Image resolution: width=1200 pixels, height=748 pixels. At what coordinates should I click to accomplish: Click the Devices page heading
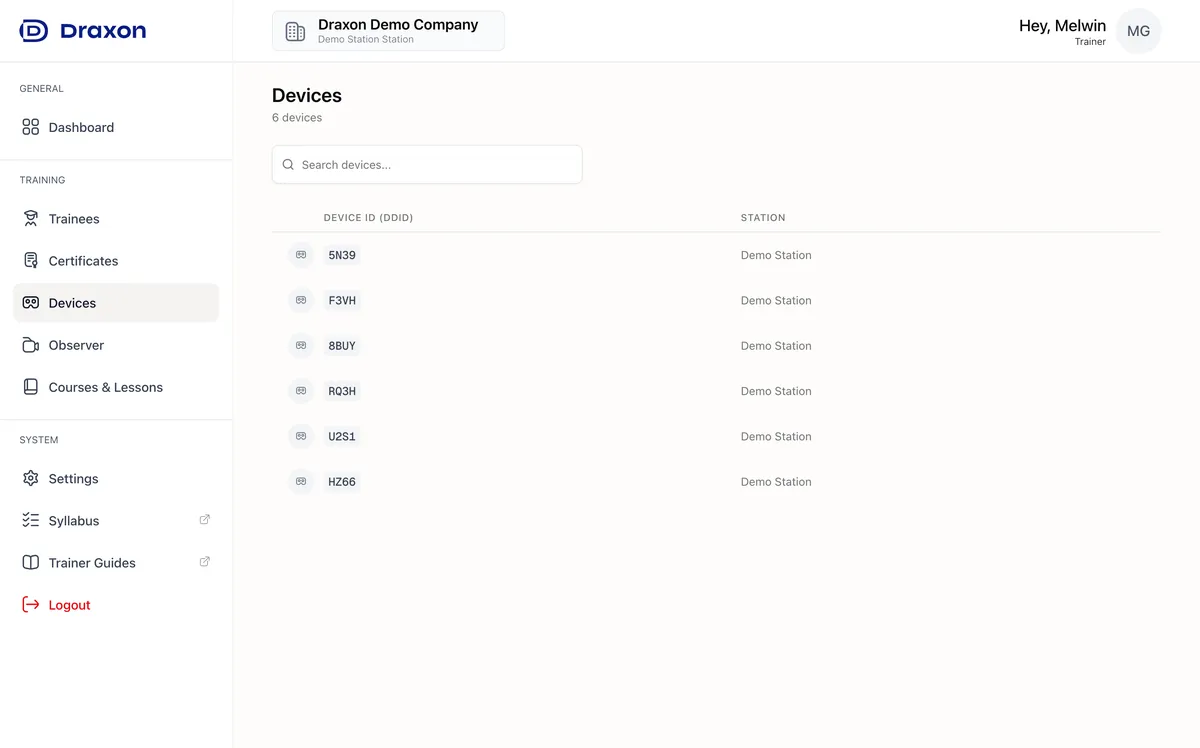click(307, 96)
